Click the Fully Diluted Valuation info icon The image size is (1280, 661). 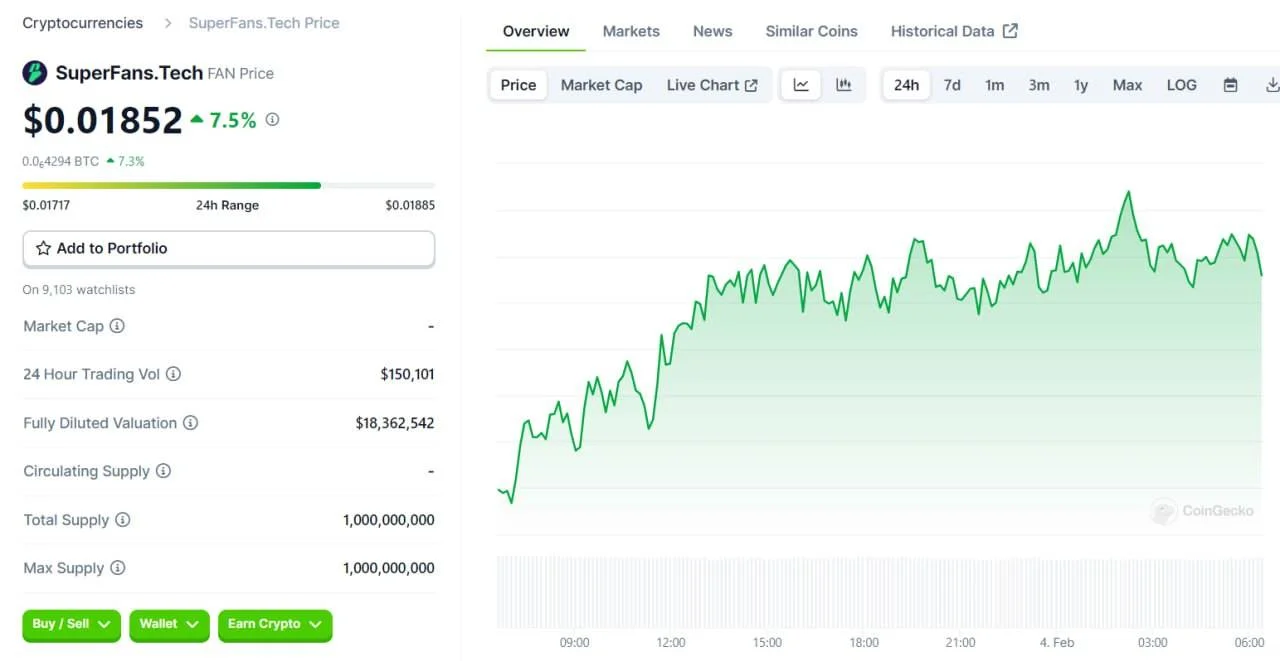point(190,423)
